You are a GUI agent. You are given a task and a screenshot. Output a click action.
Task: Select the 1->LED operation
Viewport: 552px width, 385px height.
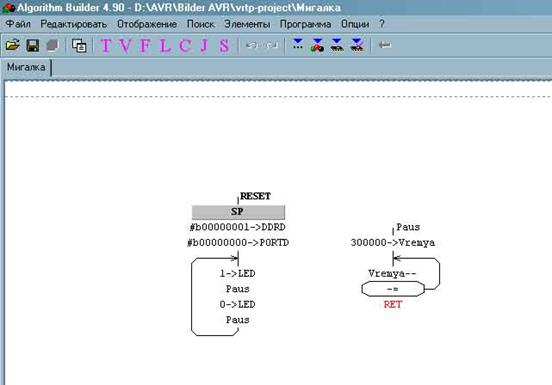(x=238, y=273)
